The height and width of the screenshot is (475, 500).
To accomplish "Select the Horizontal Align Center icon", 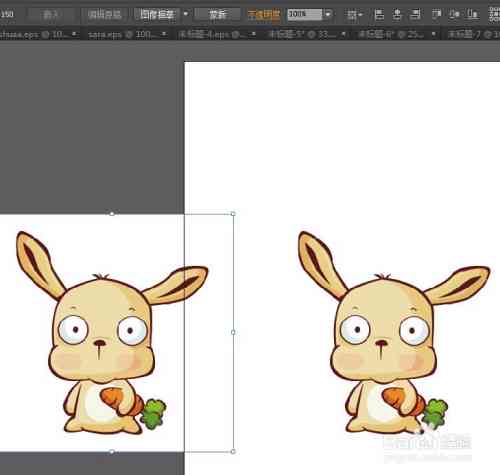I will point(397,15).
